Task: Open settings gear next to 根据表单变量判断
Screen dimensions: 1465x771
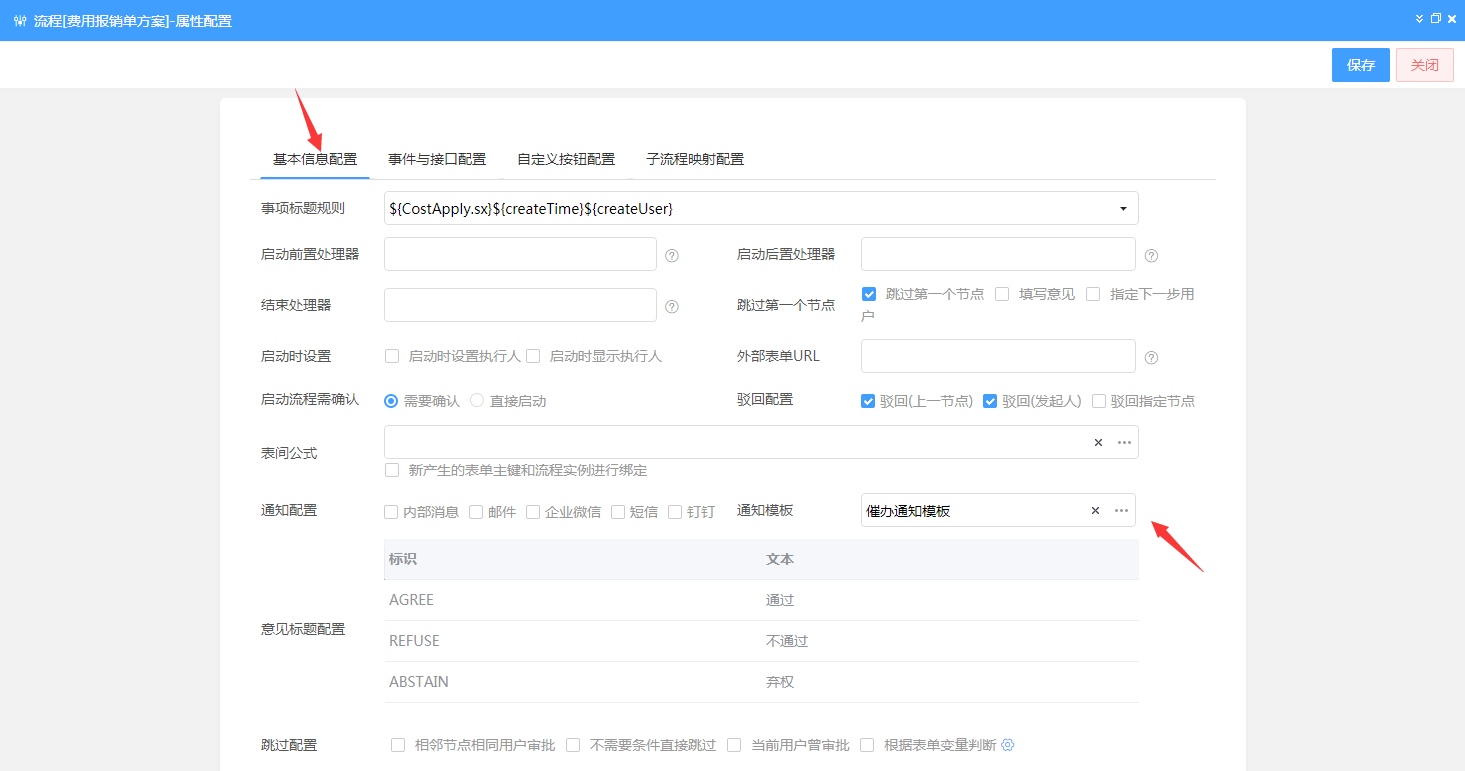Action: pos(1008,745)
